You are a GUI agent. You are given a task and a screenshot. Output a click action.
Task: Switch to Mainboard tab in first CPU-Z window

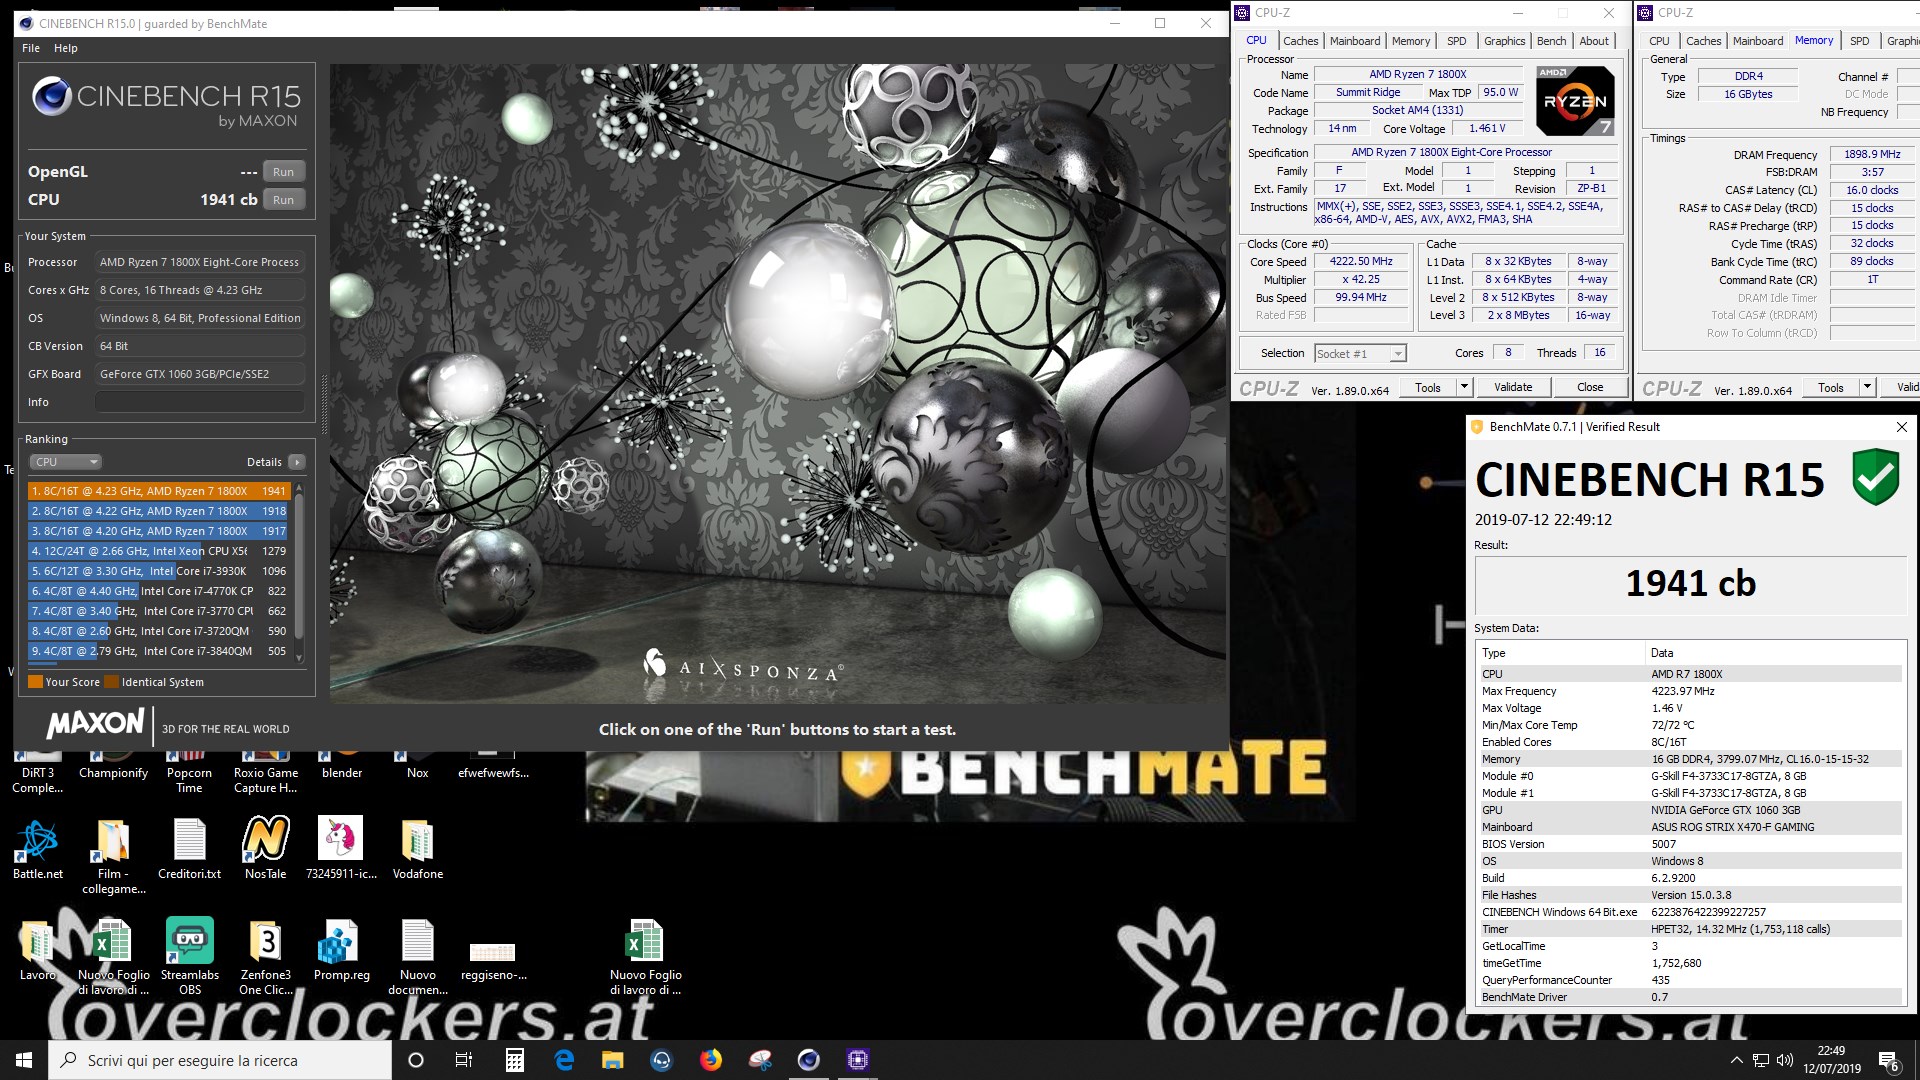click(1355, 41)
